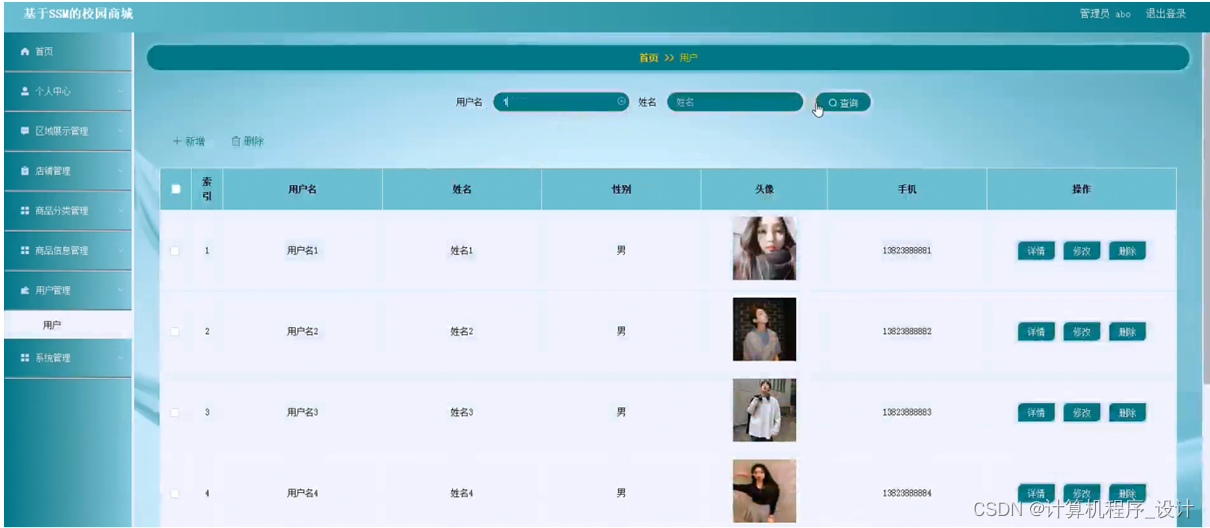Click in the 姓名 search field

click(735, 102)
